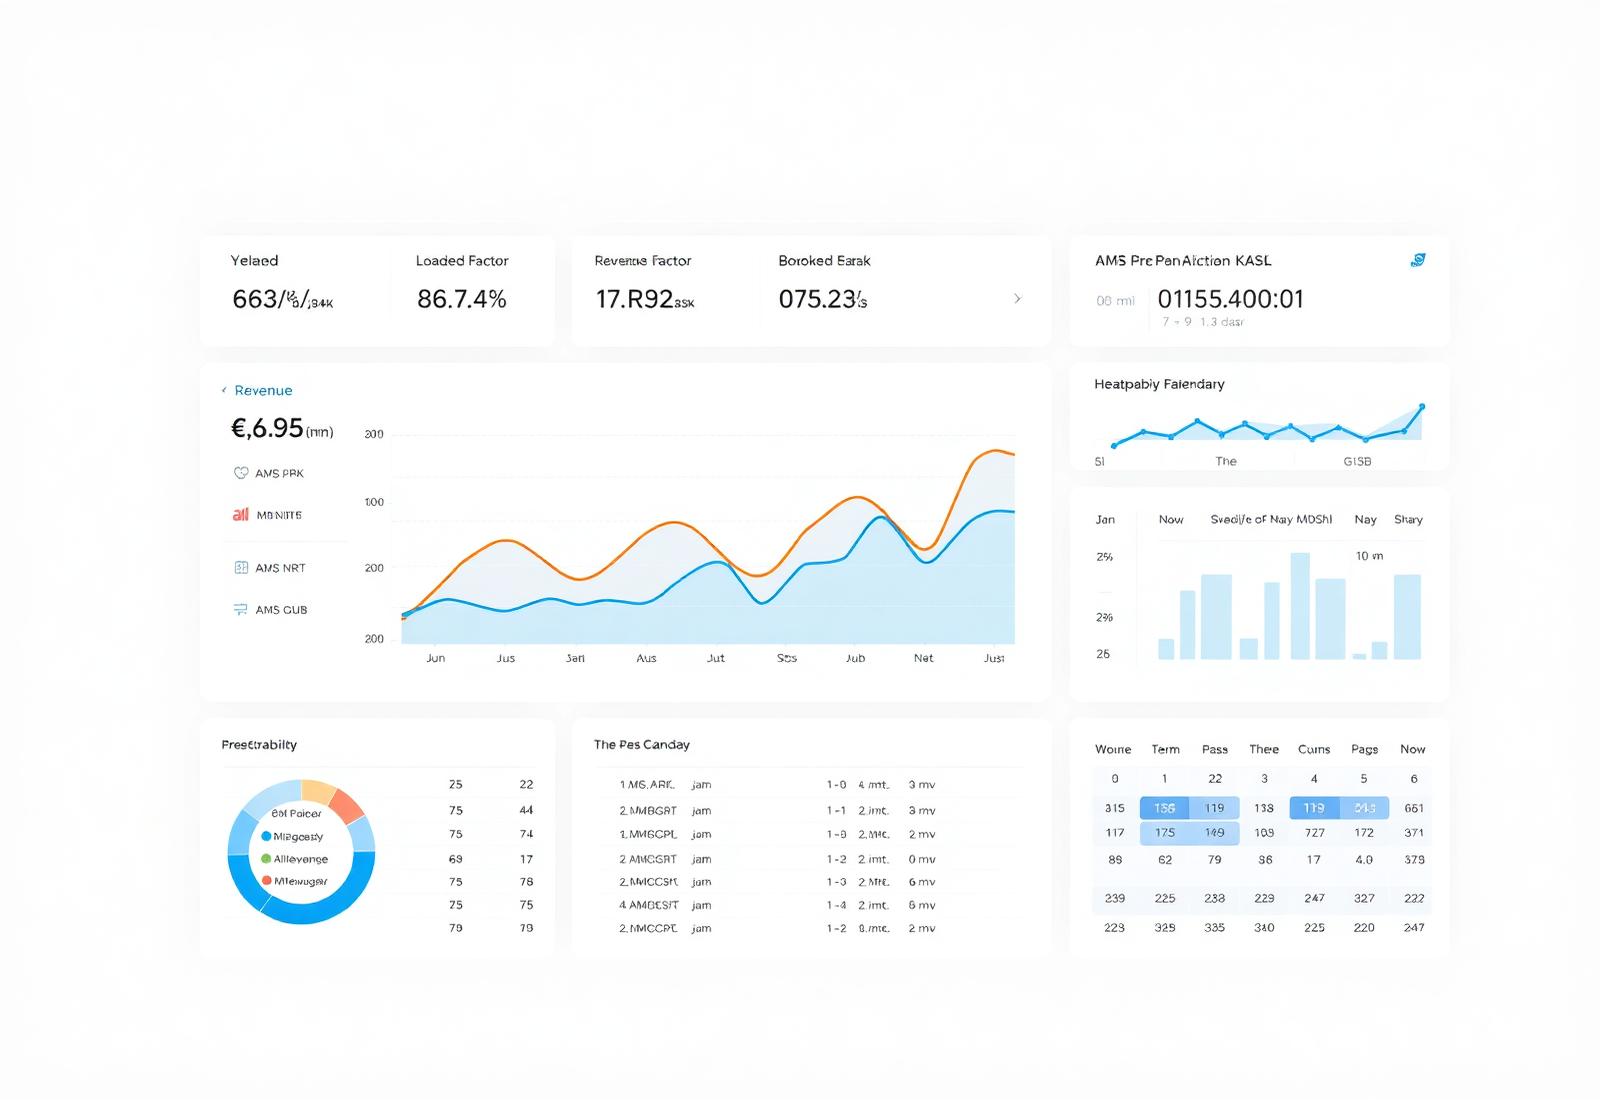1600x1100 pixels.
Task: Click the Term column header
Action: (x=1165, y=749)
